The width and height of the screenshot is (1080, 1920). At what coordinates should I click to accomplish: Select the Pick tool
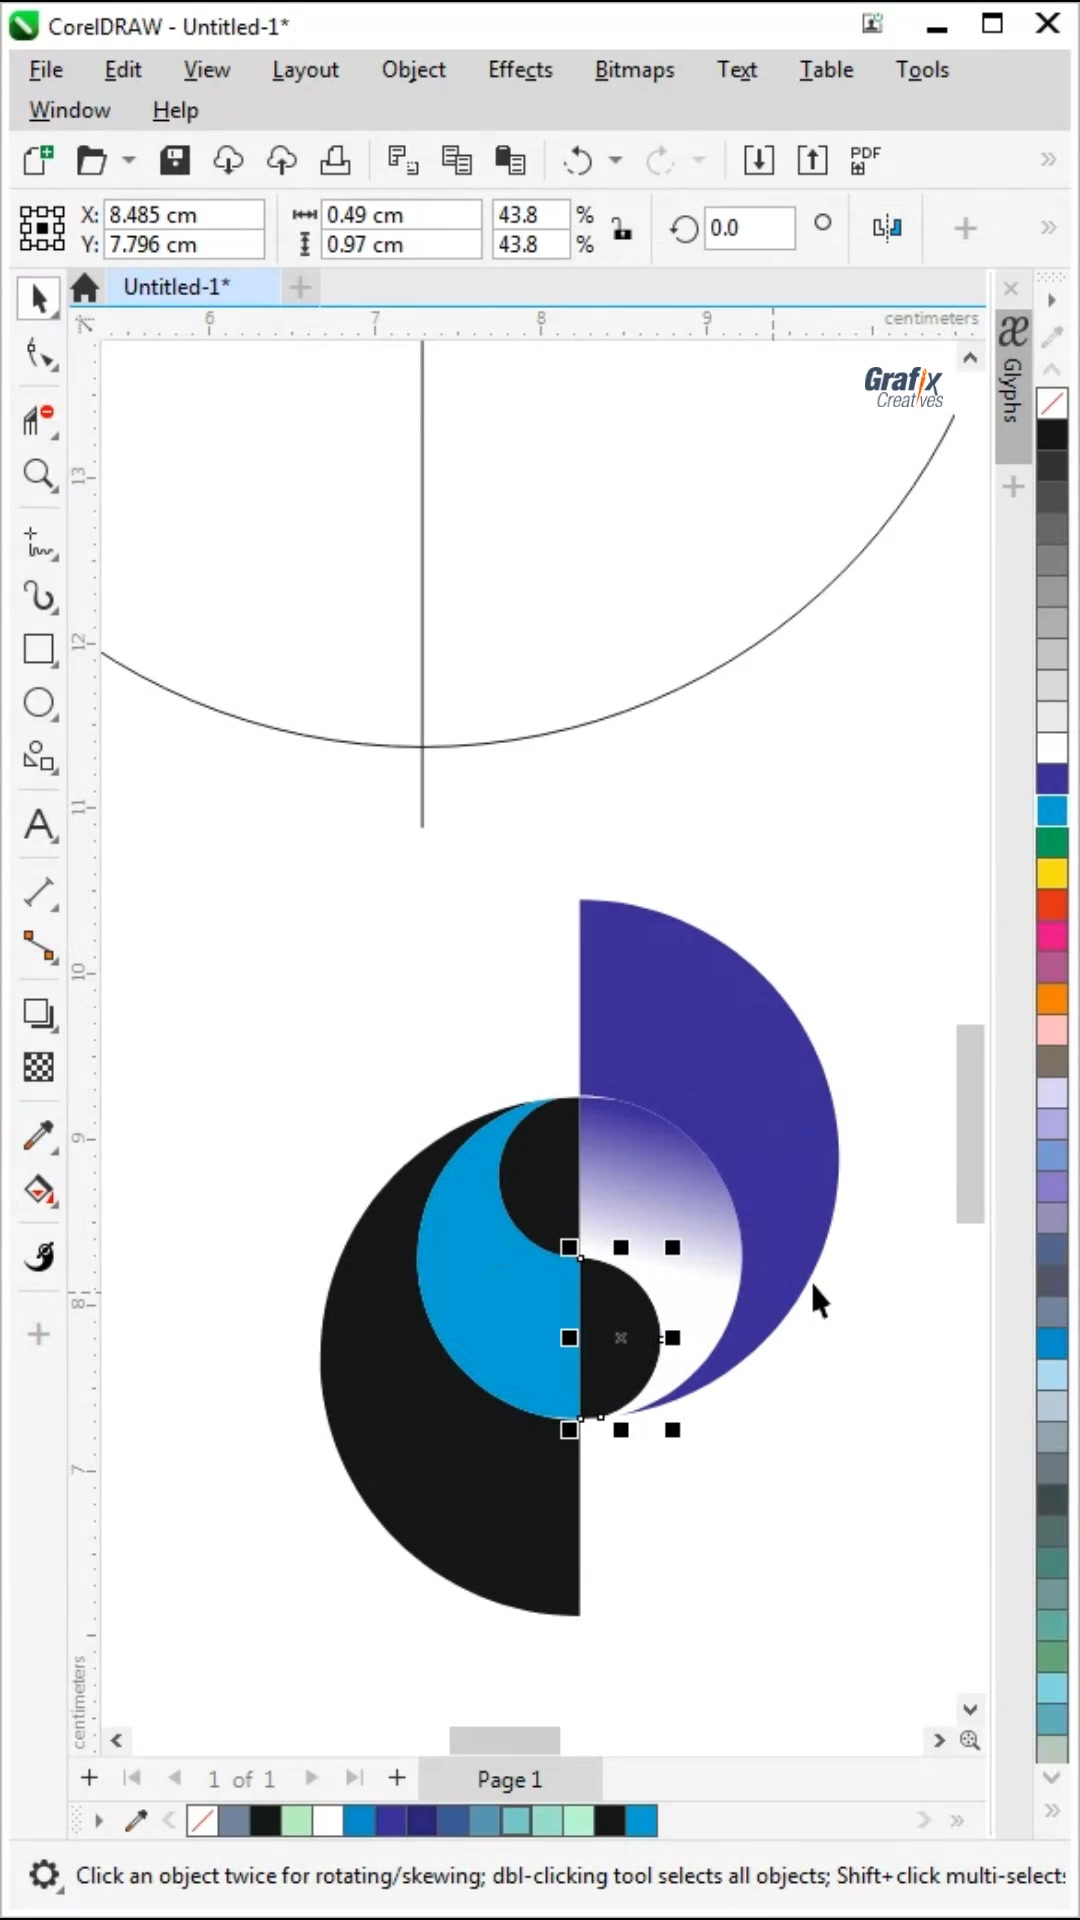pos(39,299)
